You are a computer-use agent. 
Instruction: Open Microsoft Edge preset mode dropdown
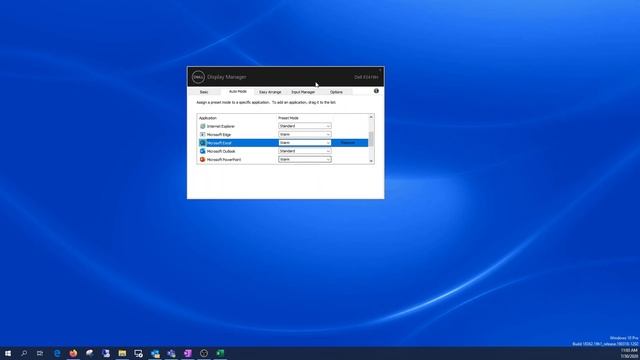point(305,134)
